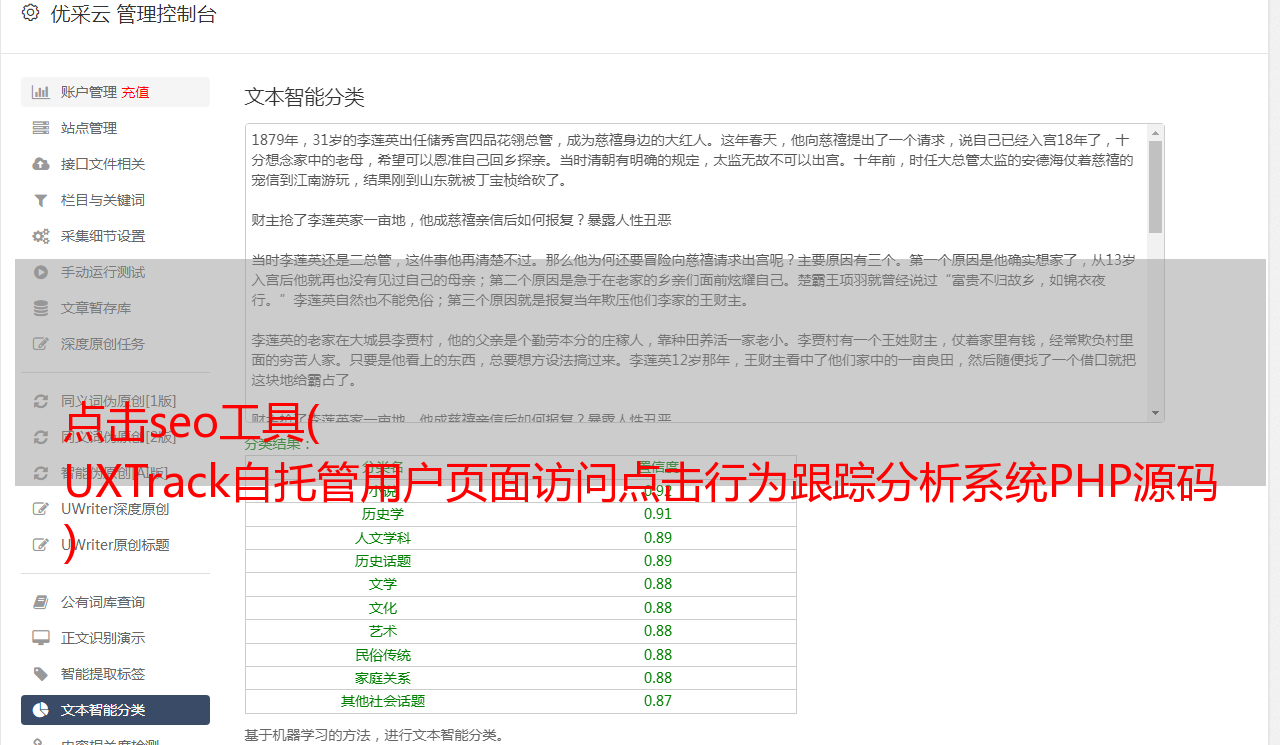Click the book icon for 公有词库查询
The width and height of the screenshot is (1280, 745).
pos(41,602)
